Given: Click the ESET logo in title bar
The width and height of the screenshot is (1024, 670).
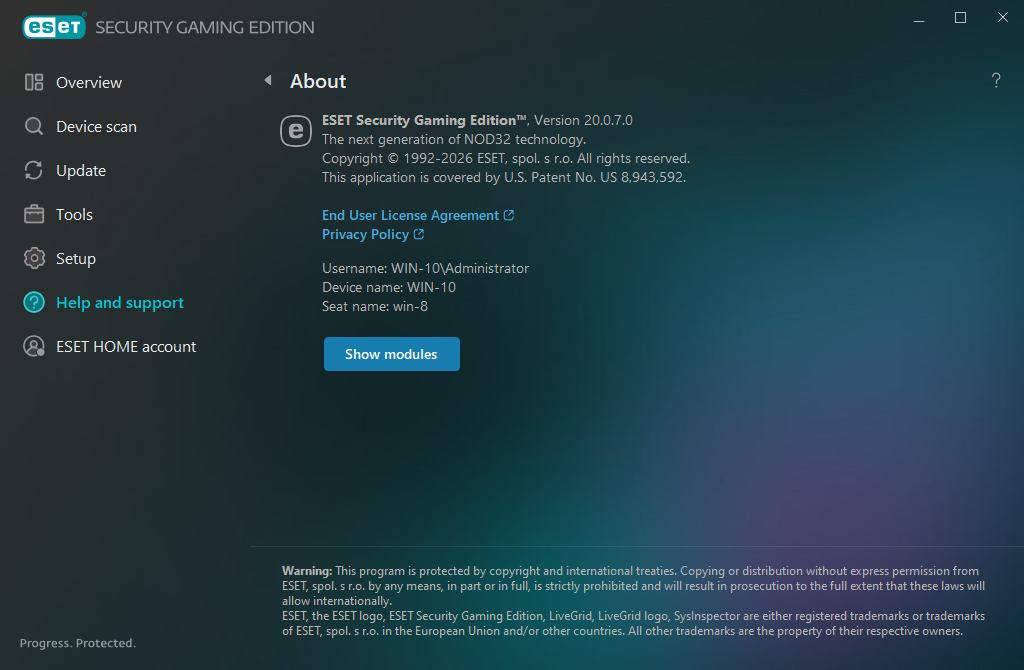Looking at the screenshot, I should [54, 26].
